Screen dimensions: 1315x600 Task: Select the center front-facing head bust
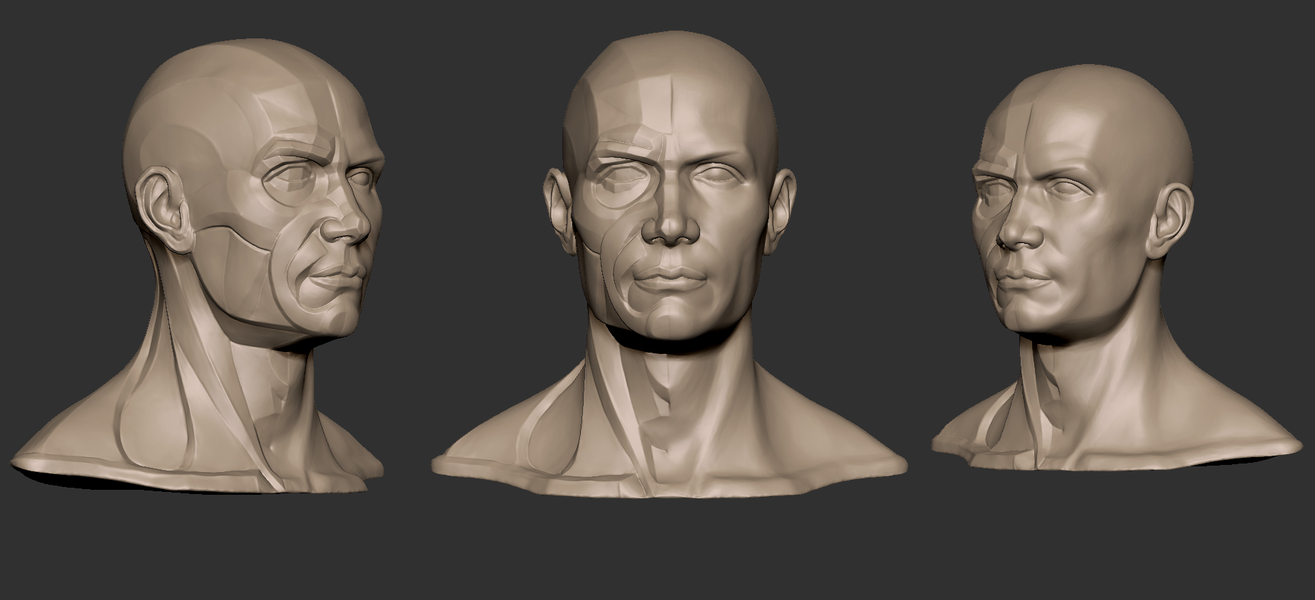[668, 263]
